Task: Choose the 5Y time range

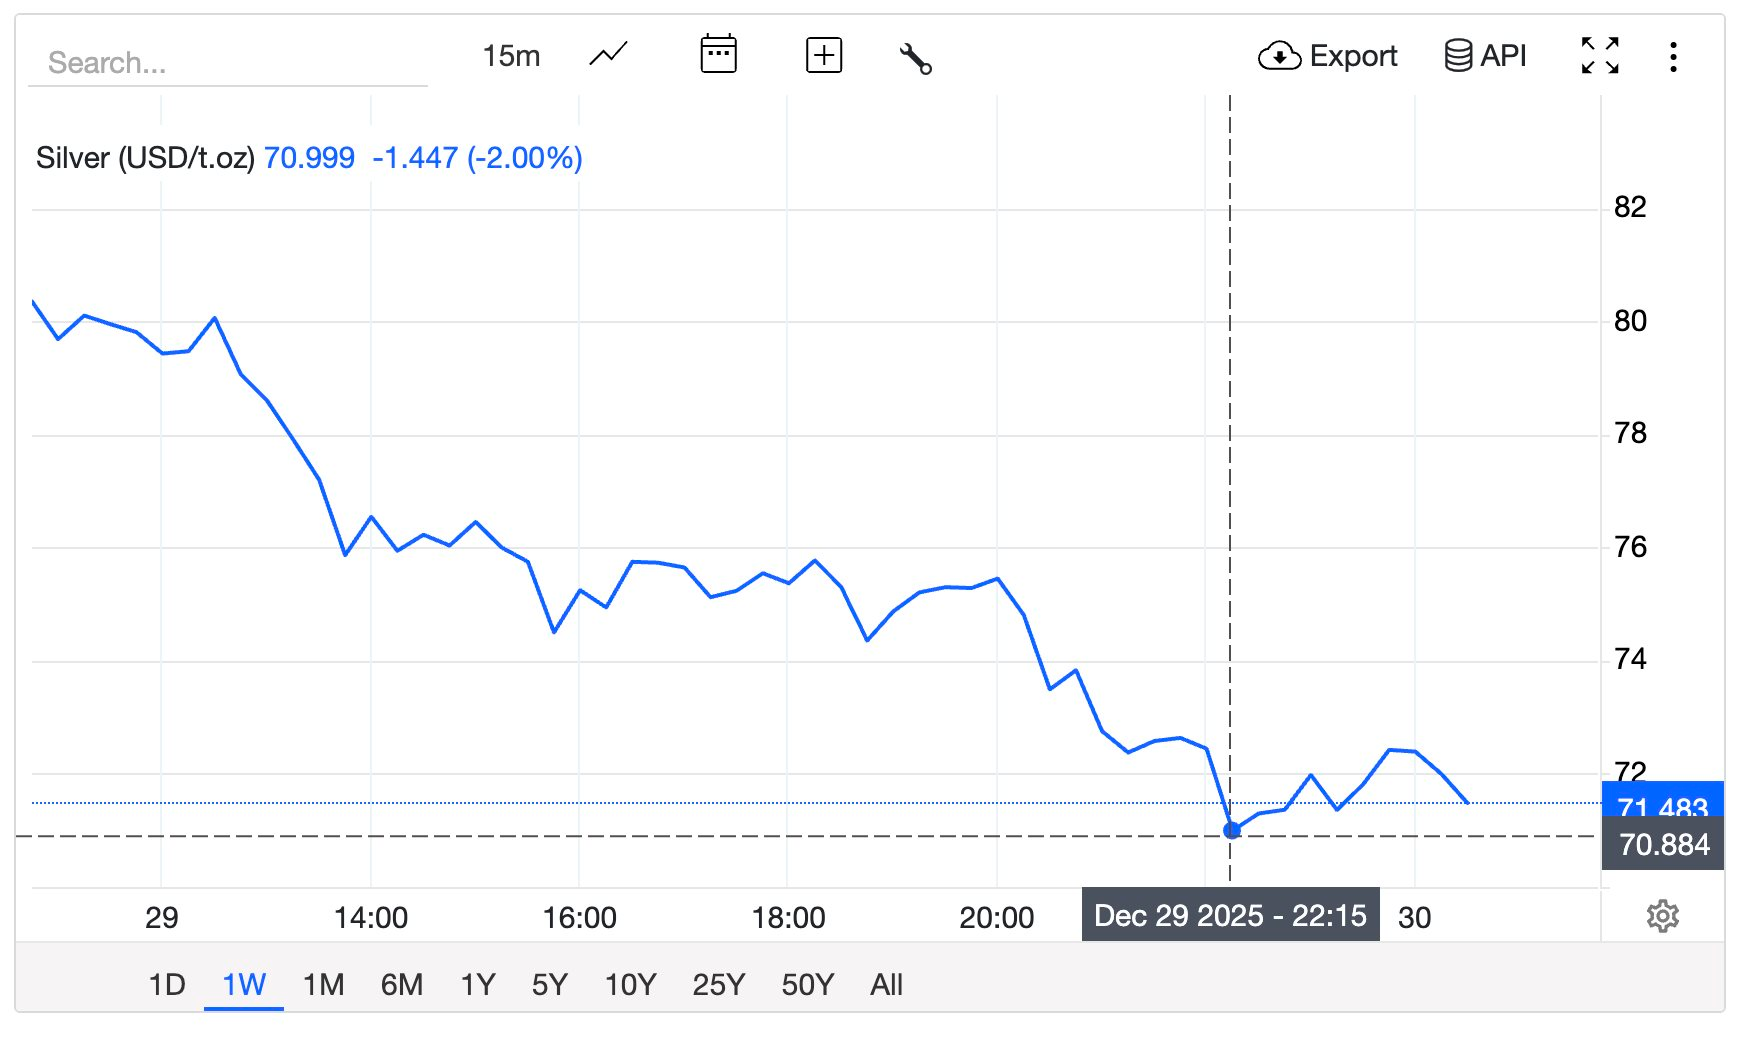Action: (x=549, y=985)
